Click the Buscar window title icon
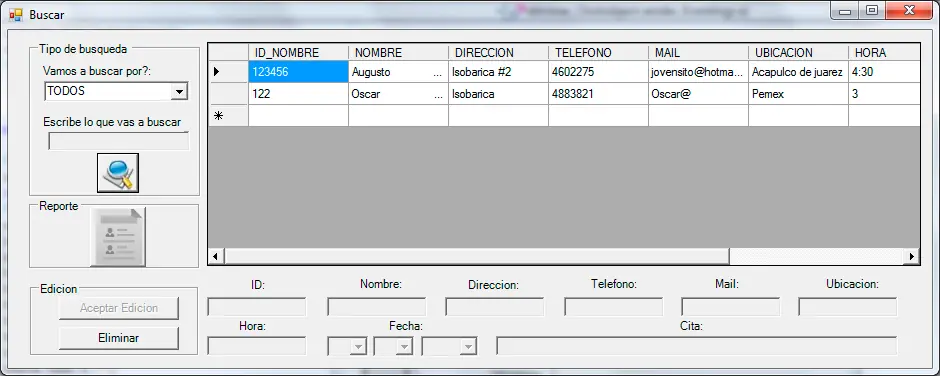 pos(16,14)
